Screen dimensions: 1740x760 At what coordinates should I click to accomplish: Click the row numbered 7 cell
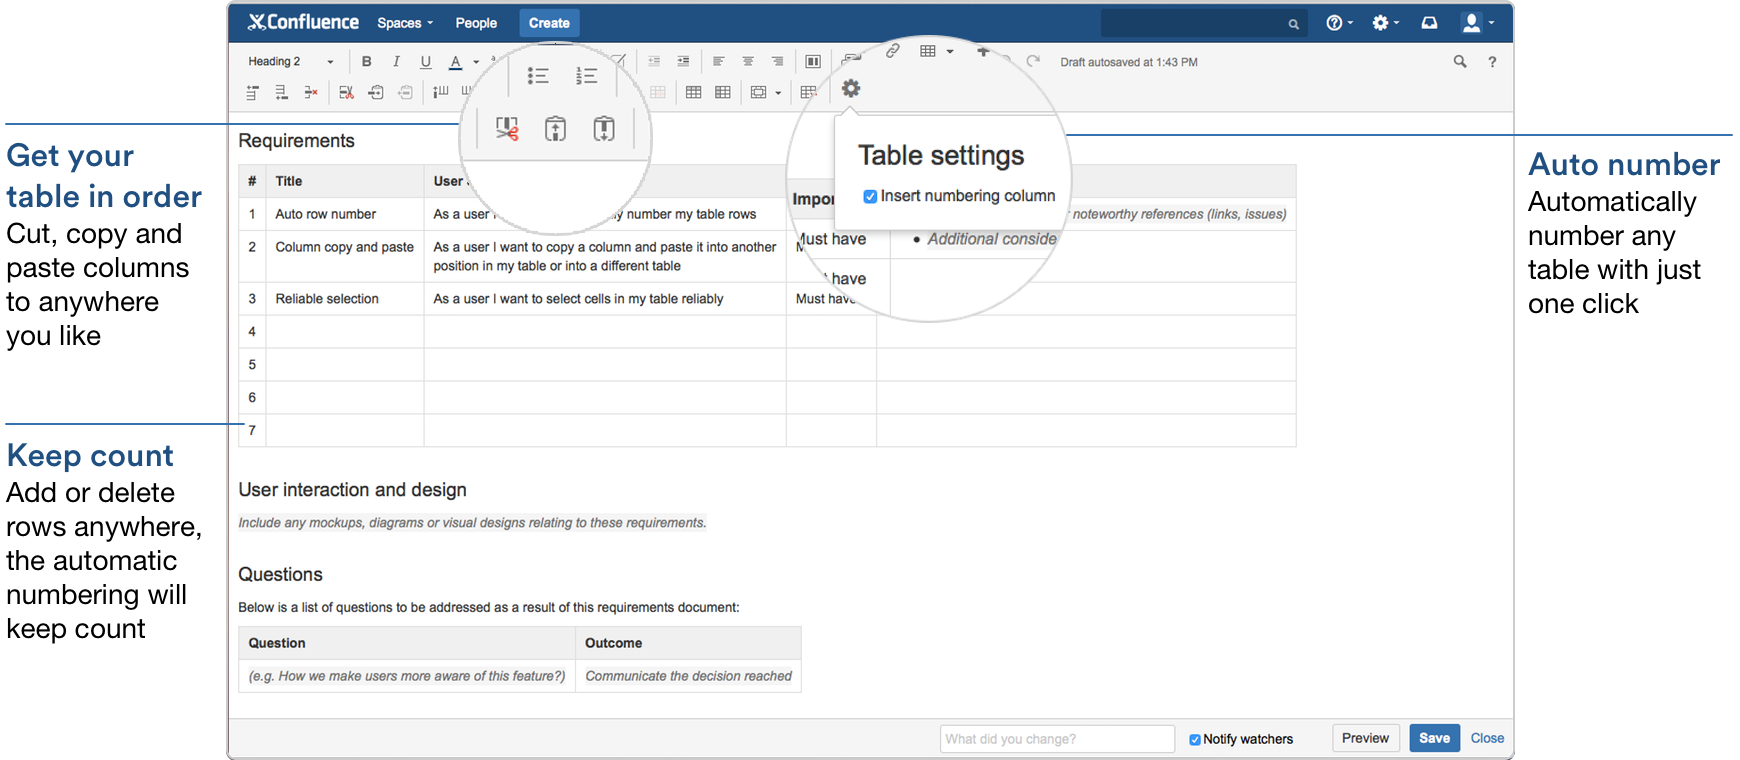pos(252,431)
